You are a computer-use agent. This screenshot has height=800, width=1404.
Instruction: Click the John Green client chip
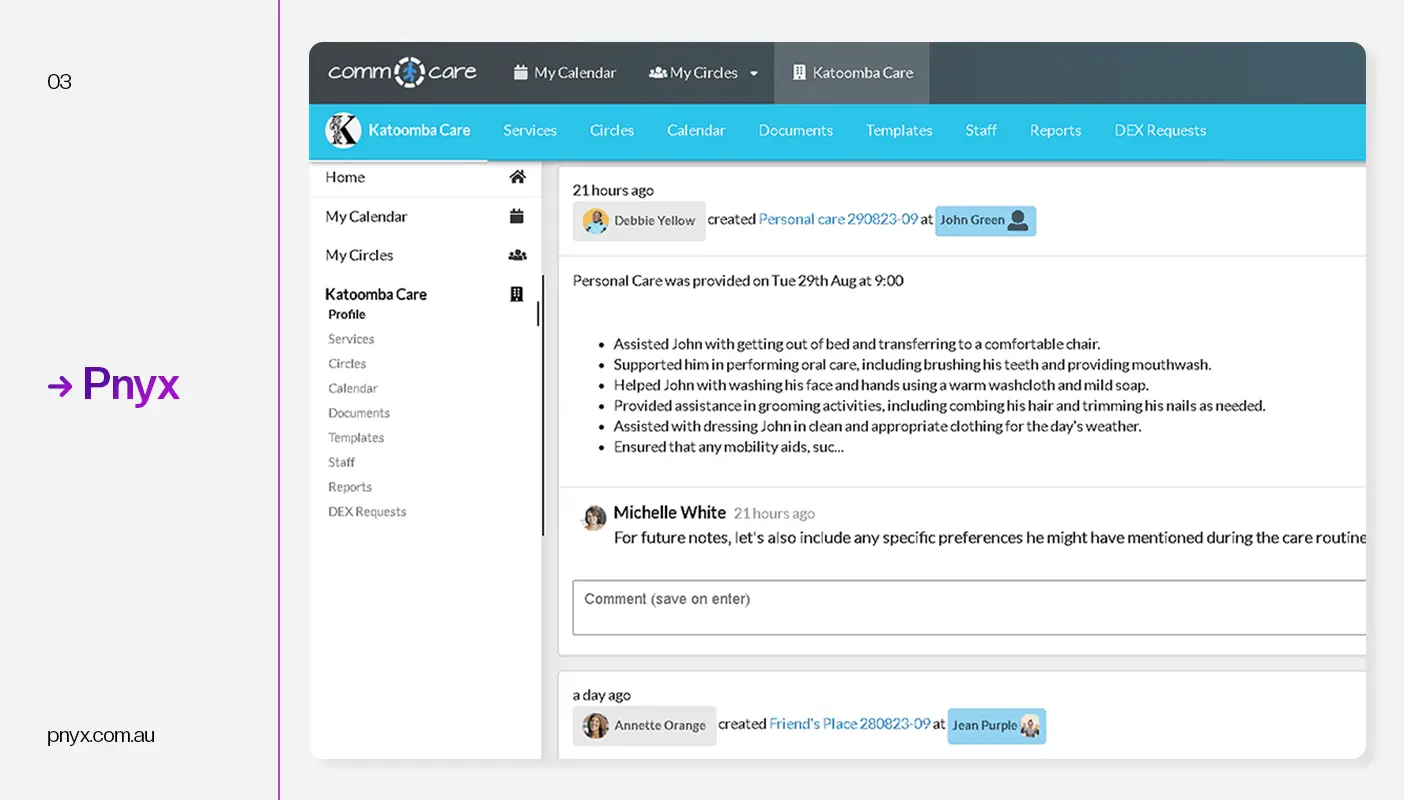(985, 221)
